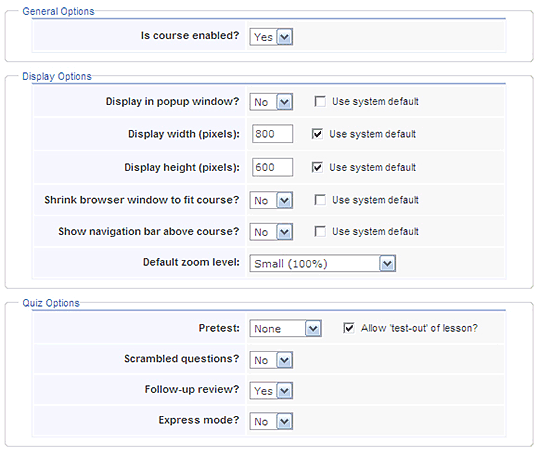This screenshot has height=456, width=540.
Task: Toggle the Allow 'test-out' of lesson checkbox
Action: (349, 328)
